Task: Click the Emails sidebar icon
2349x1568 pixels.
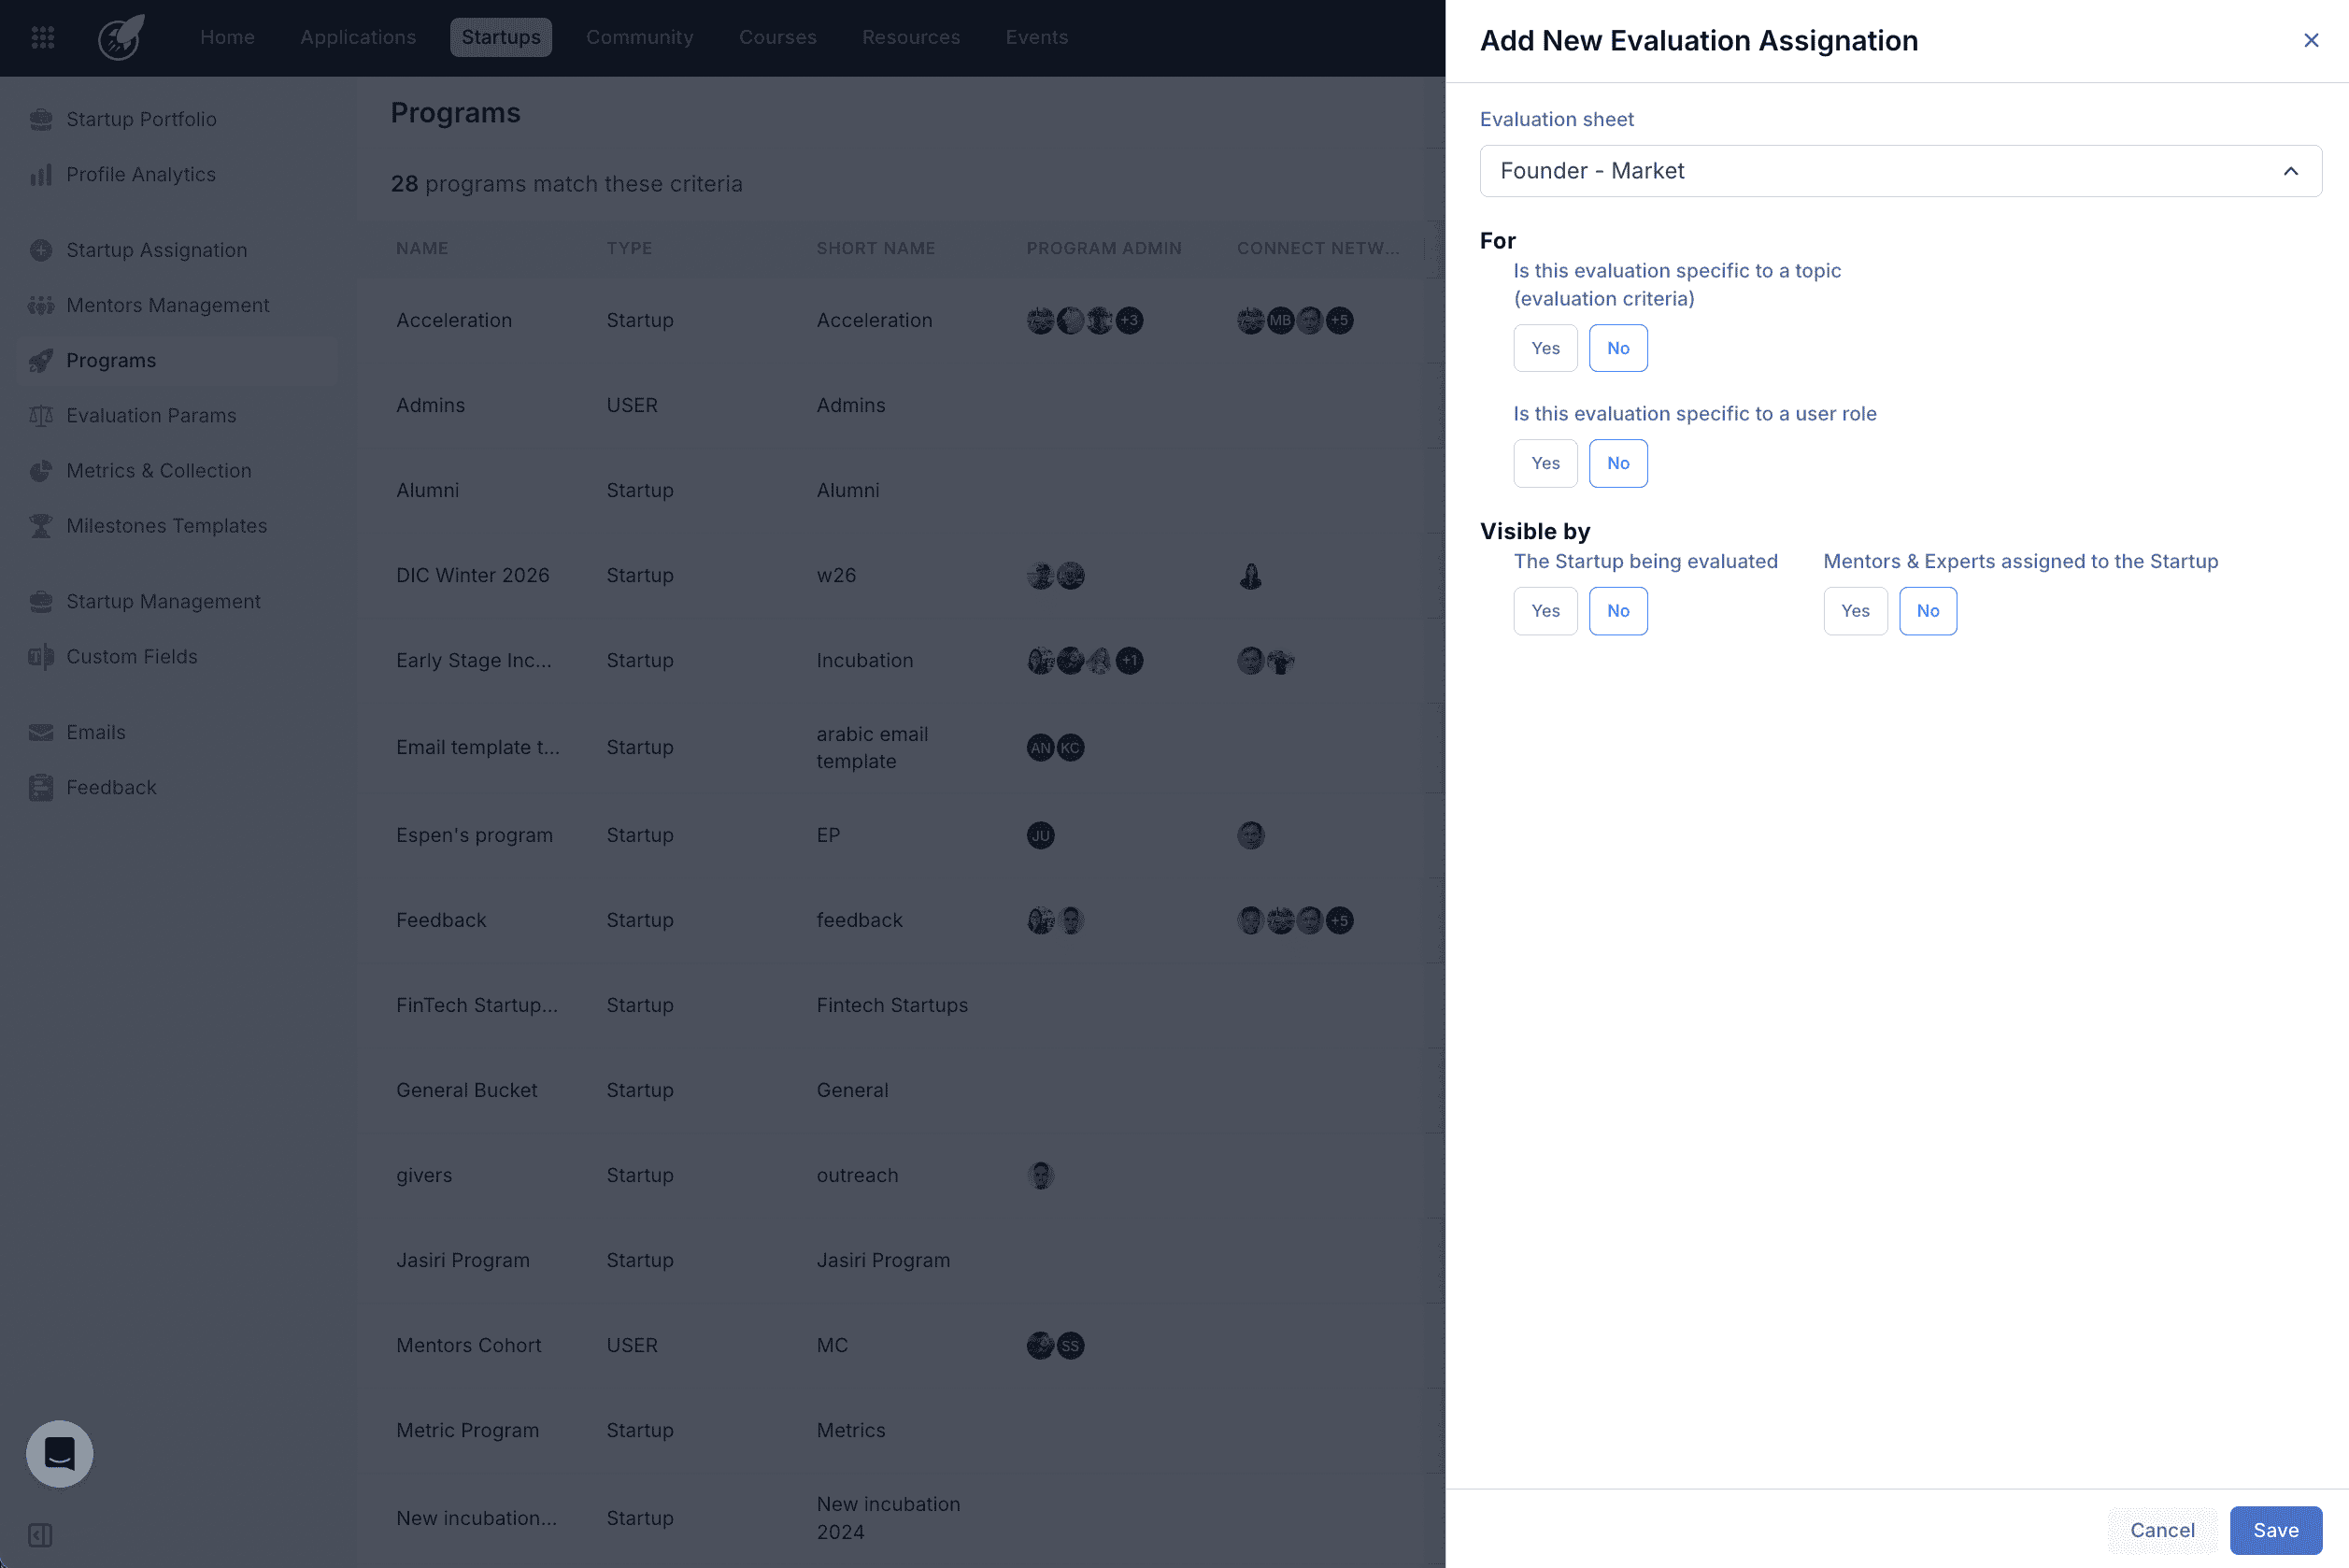Action: tap(41, 732)
